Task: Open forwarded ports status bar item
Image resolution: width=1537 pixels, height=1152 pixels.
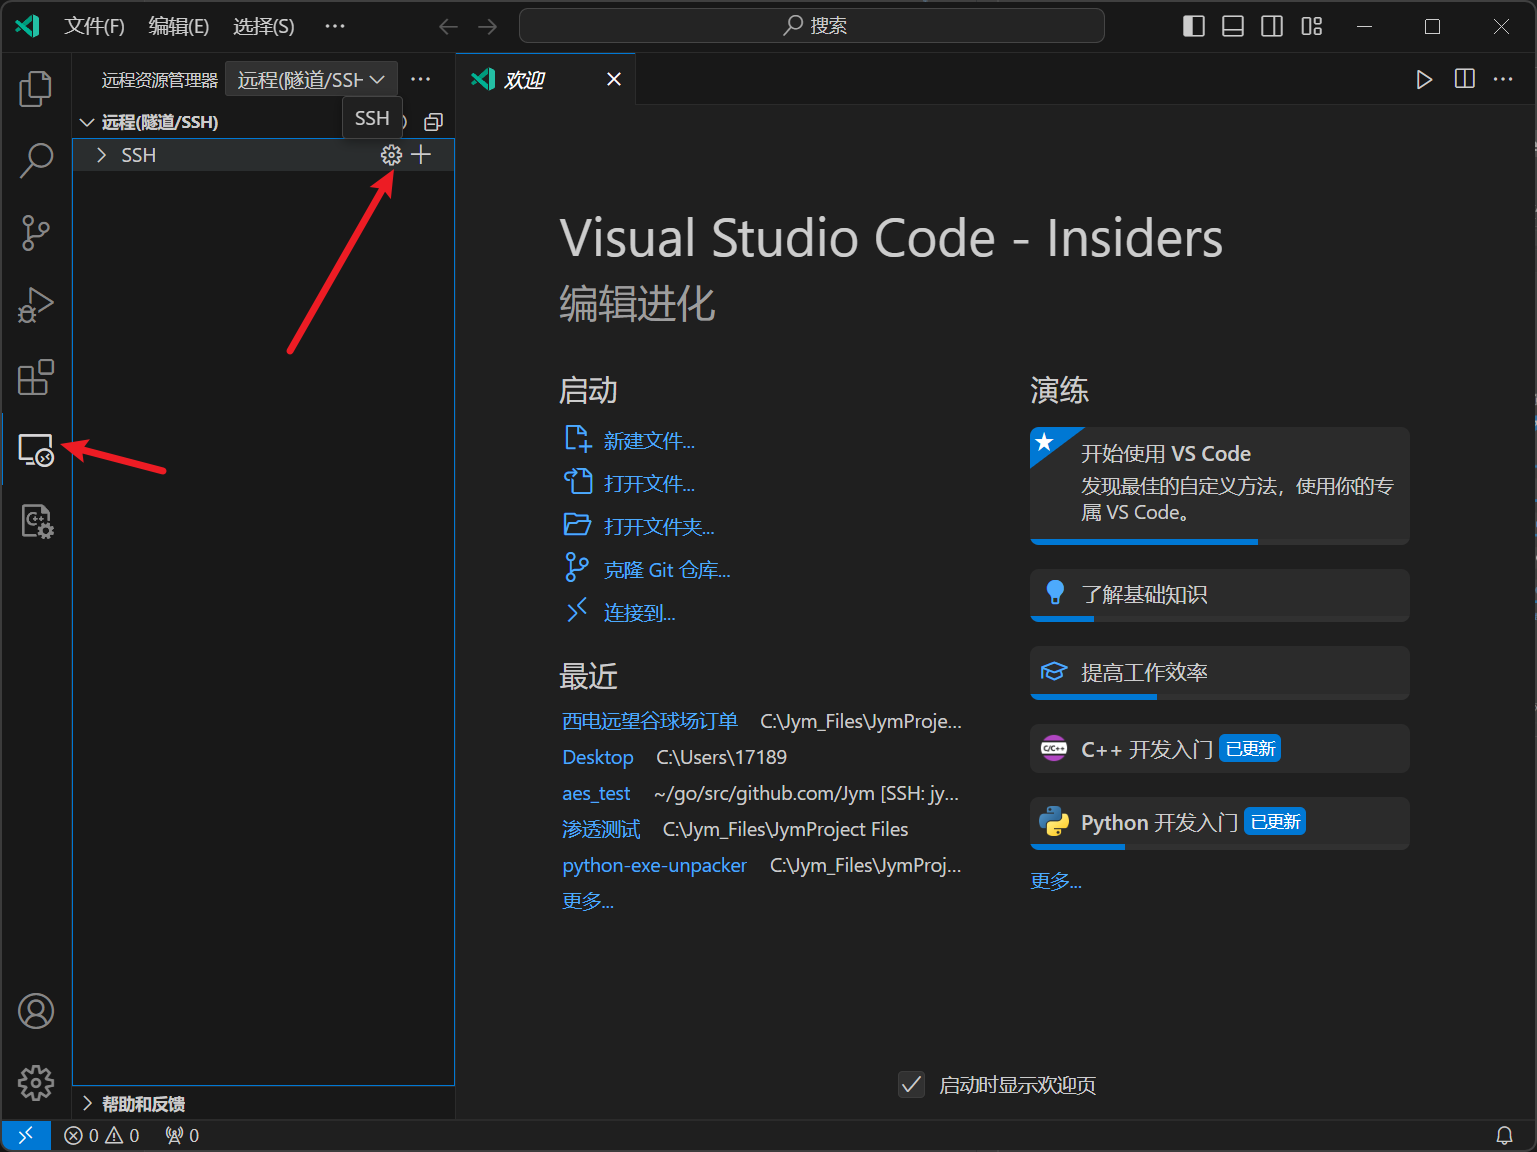Action: tap(182, 1135)
